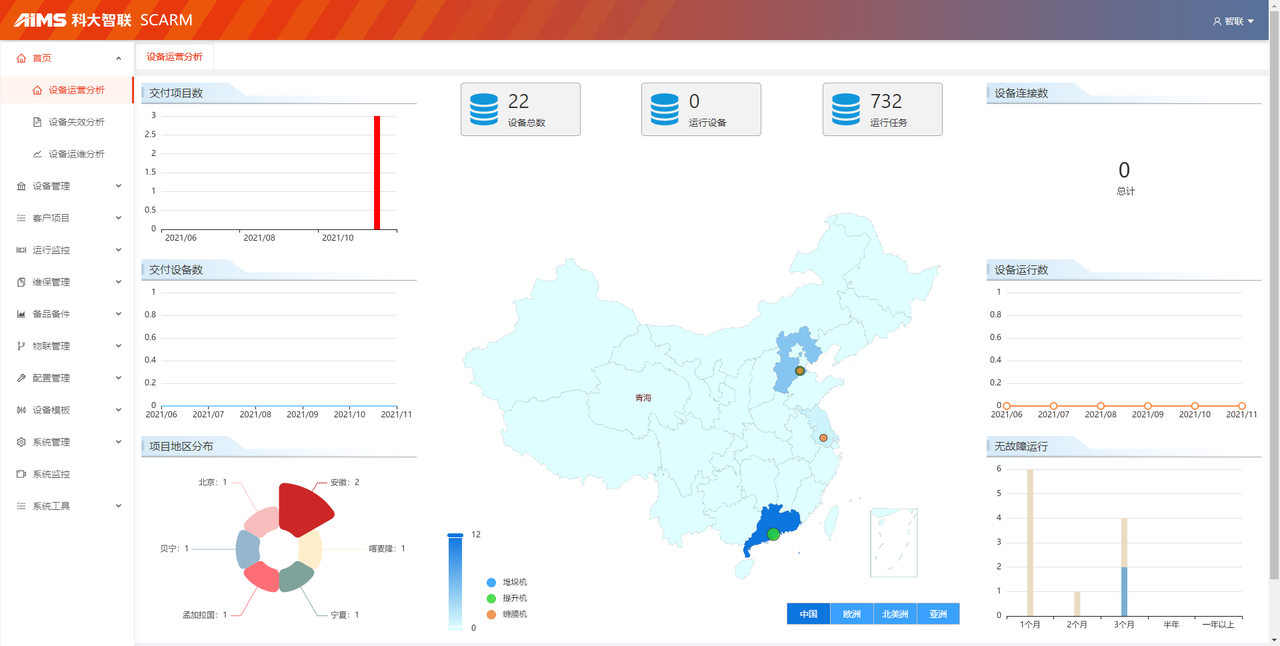Select the 设备运营分析 page tab

click(174, 57)
